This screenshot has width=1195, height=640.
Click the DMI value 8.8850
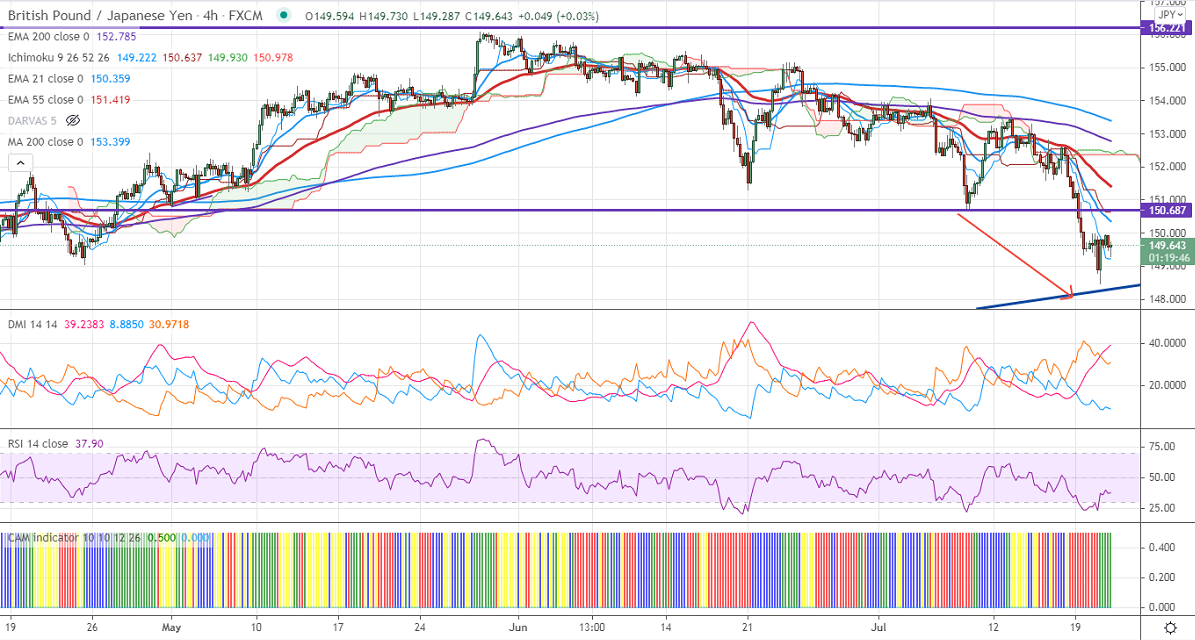pos(126,324)
